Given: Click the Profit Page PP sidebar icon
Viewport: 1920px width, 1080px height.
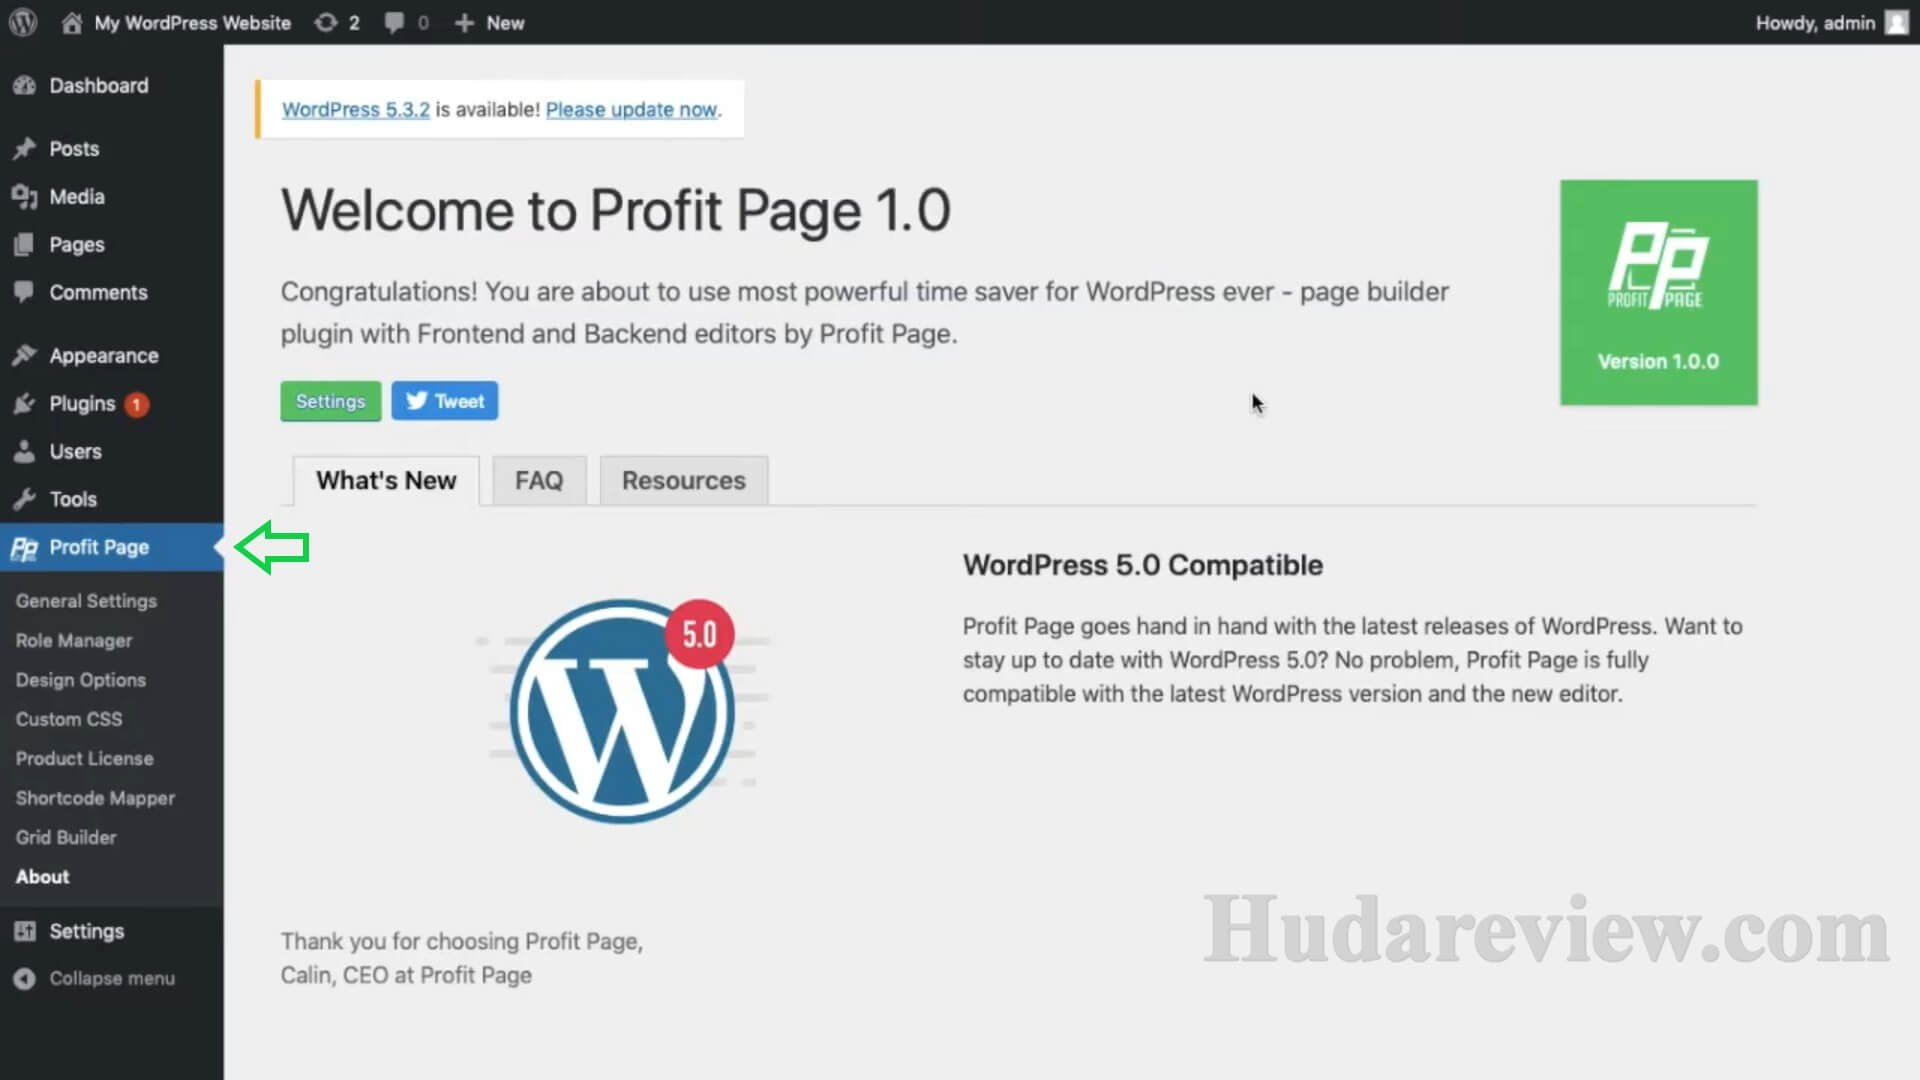Looking at the screenshot, I should coord(24,548).
